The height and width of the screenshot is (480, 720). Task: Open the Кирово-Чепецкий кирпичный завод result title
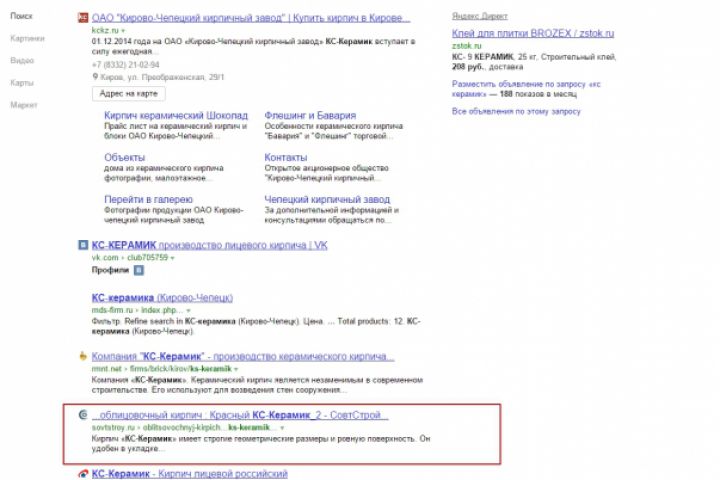point(251,18)
